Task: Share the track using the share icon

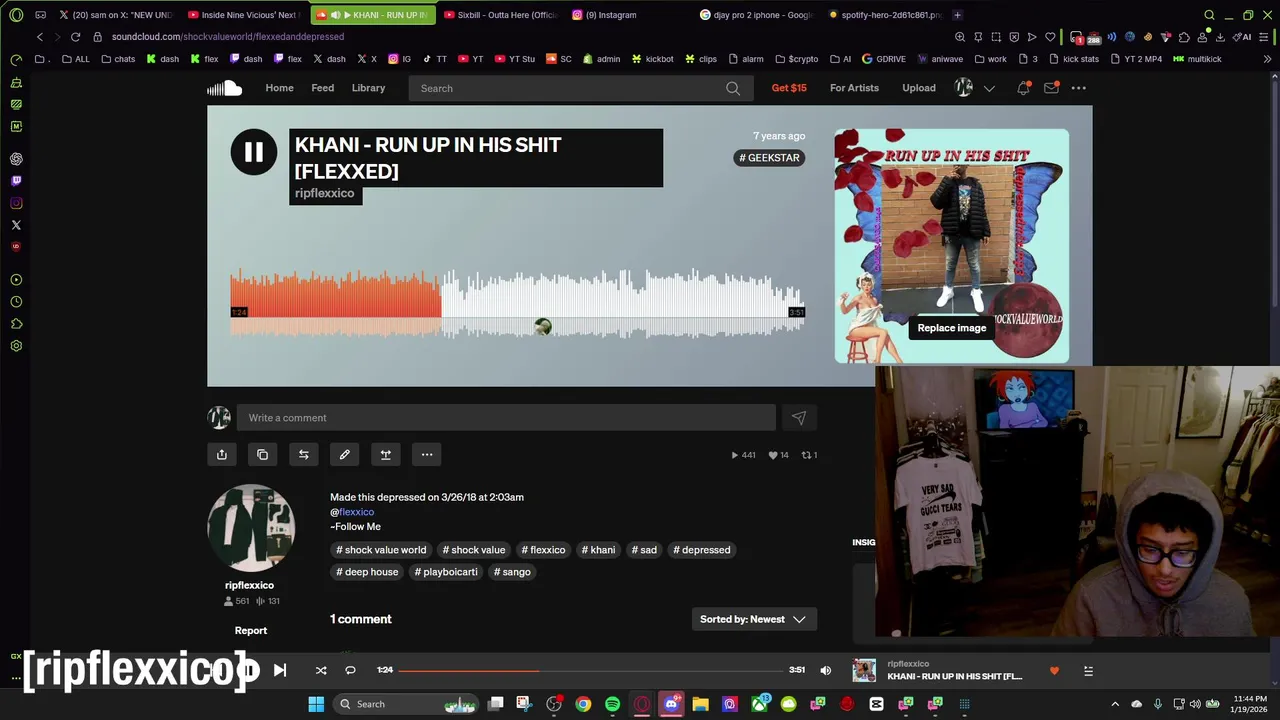Action: click(x=222, y=455)
